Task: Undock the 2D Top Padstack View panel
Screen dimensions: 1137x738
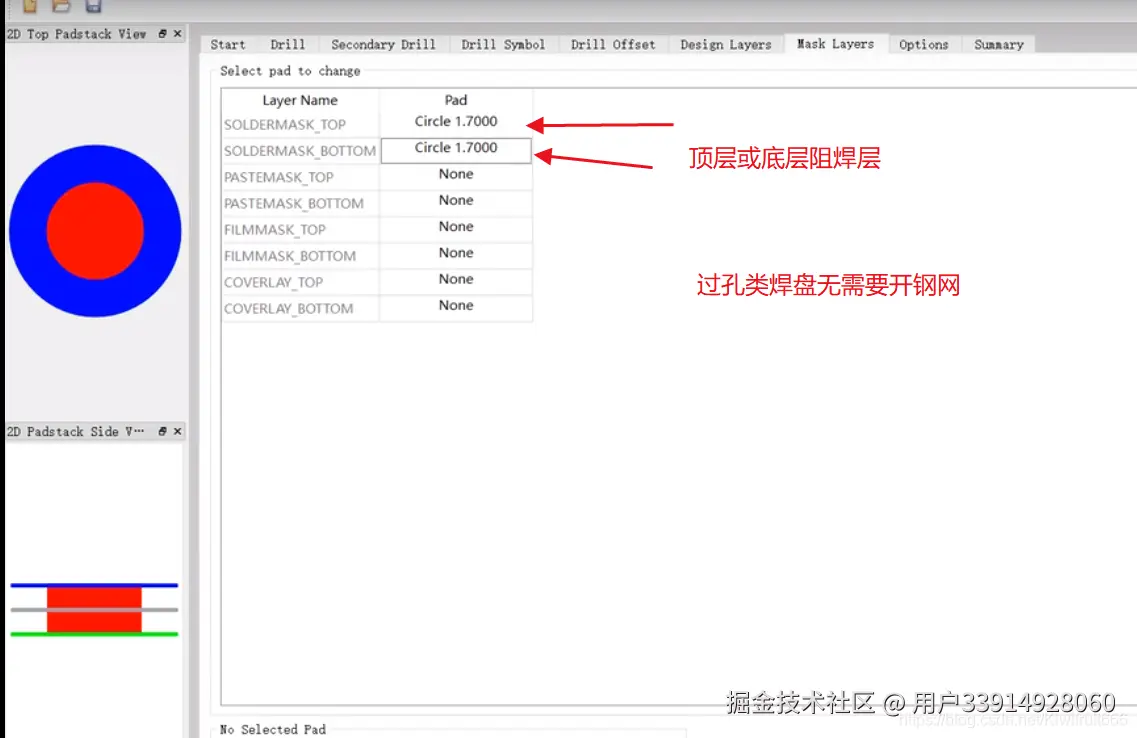Action: tap(162, 33)
